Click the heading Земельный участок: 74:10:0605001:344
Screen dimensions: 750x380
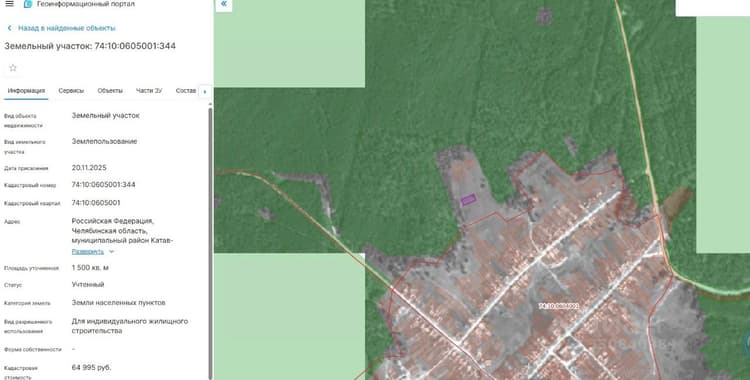(90, 46)
